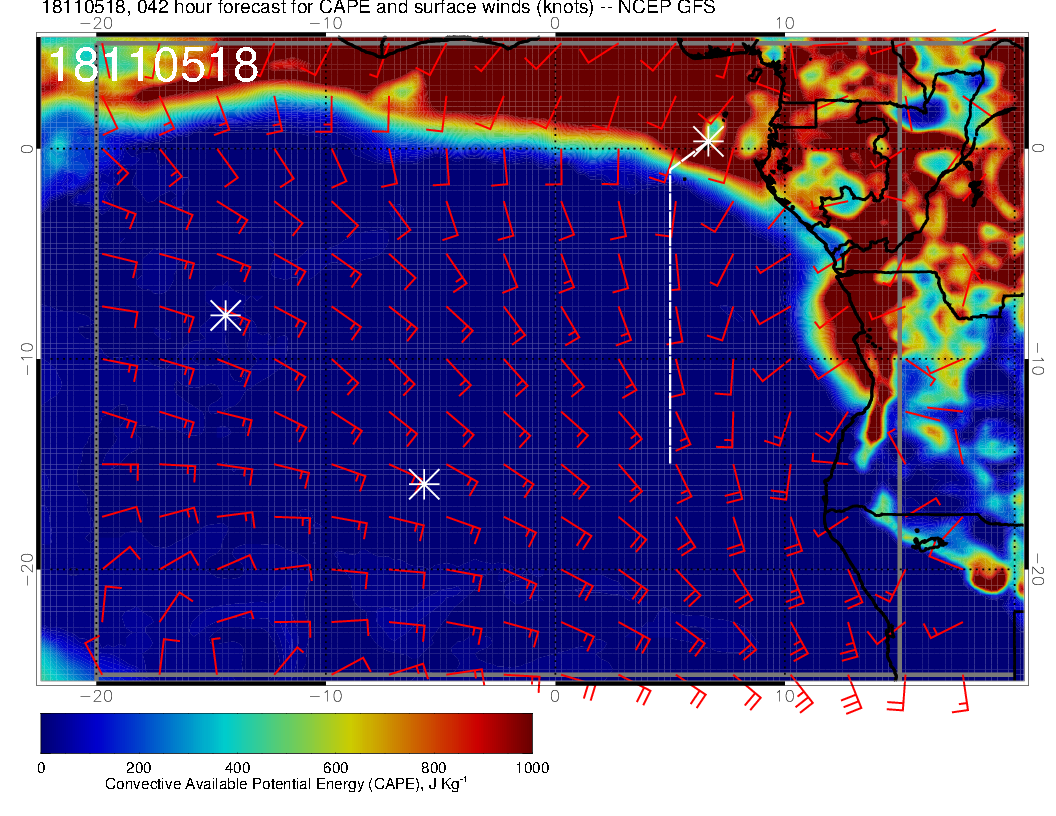Image resolution: width=1056 pixels, height=816 pixels.
Task: Select the westernmost white asterisk marker
Action: click(x=225, y=315)
